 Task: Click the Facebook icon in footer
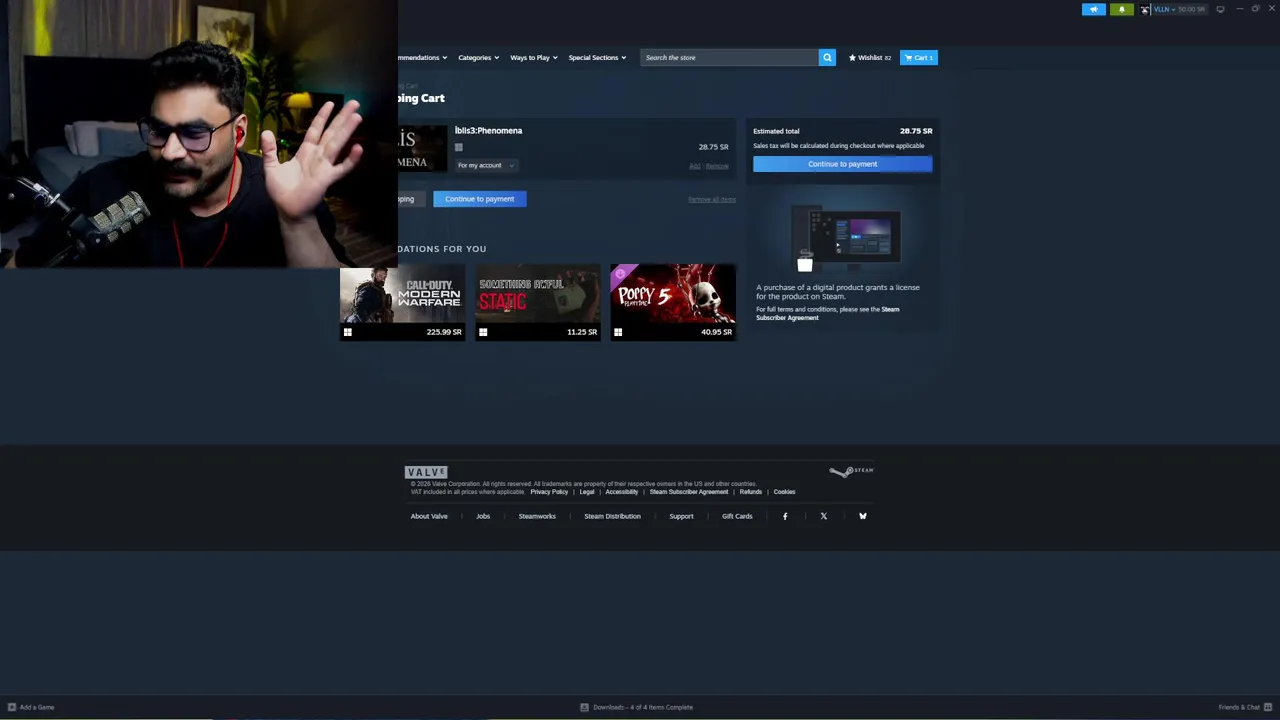(x=785, y=516)
